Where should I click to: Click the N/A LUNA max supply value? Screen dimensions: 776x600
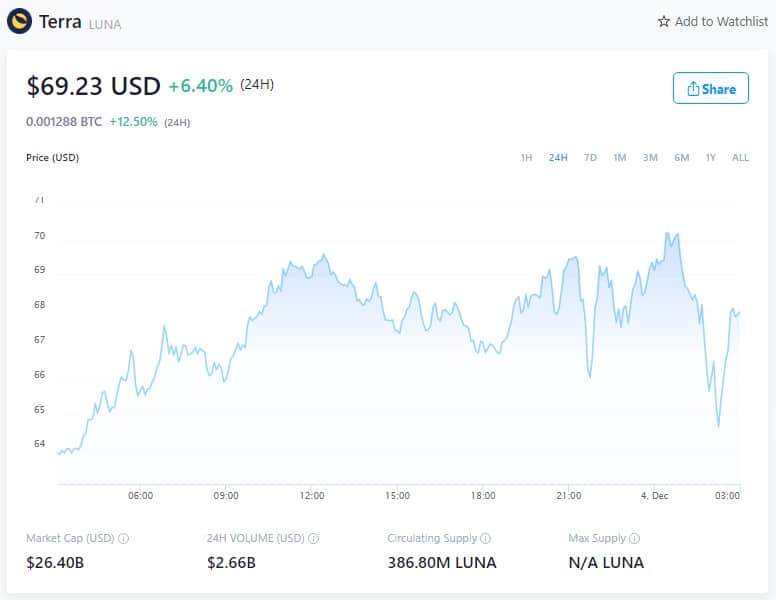coord(606,563)
